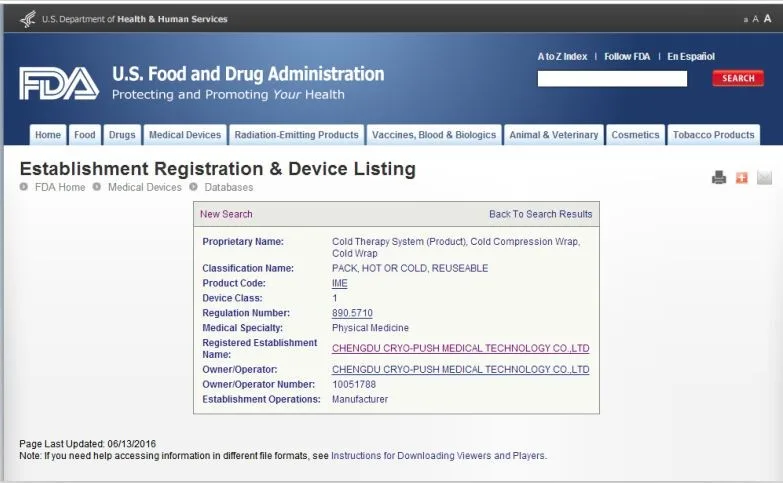Image resolution: width=783 pixels, height=483 pixels.
Task: Go to Vaccines, Blood & Biologics tab
Action: [434, 135]
